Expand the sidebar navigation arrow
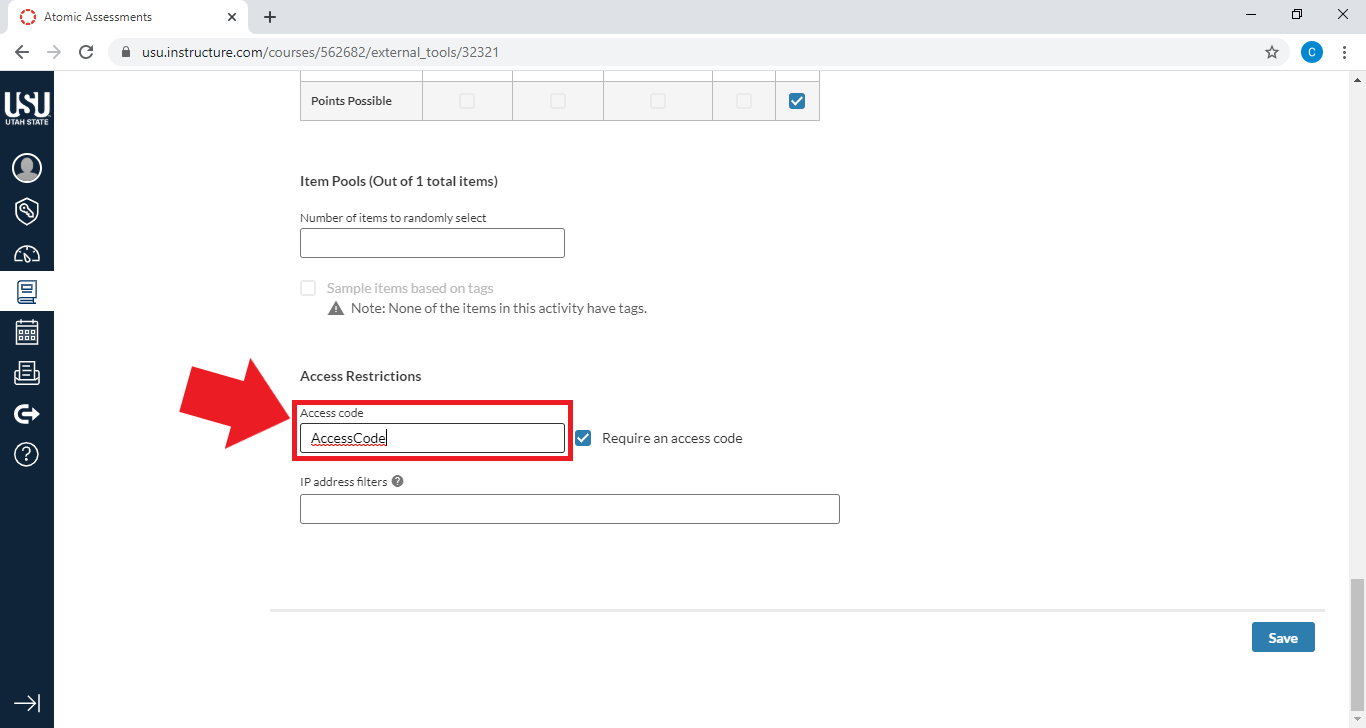 point(27,703)
